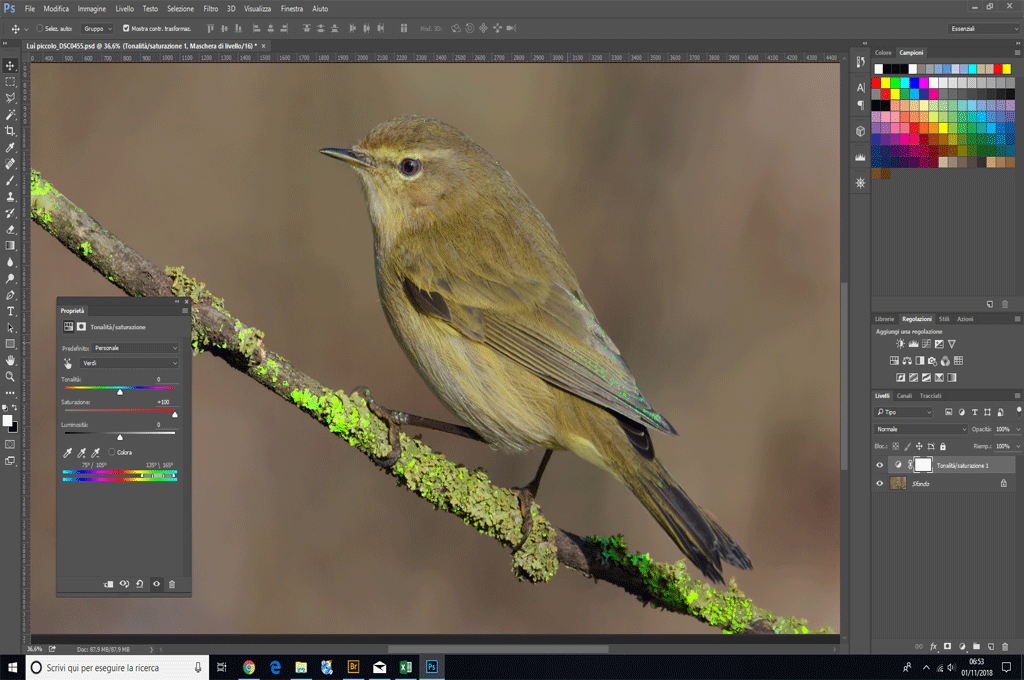
Task: Delete adjustment via Properties trash icon
Action: pos(172,584)
